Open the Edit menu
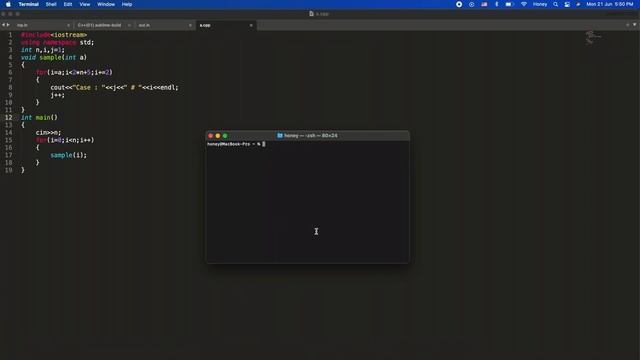 pos(68,4)
